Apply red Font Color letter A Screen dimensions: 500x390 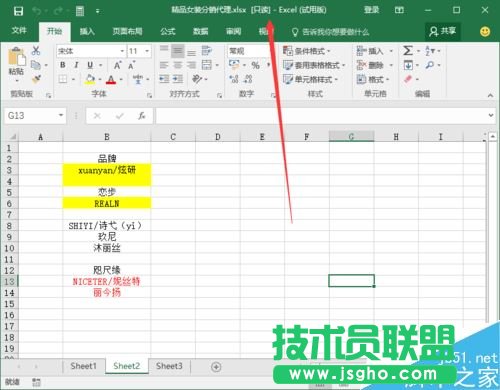111,79
